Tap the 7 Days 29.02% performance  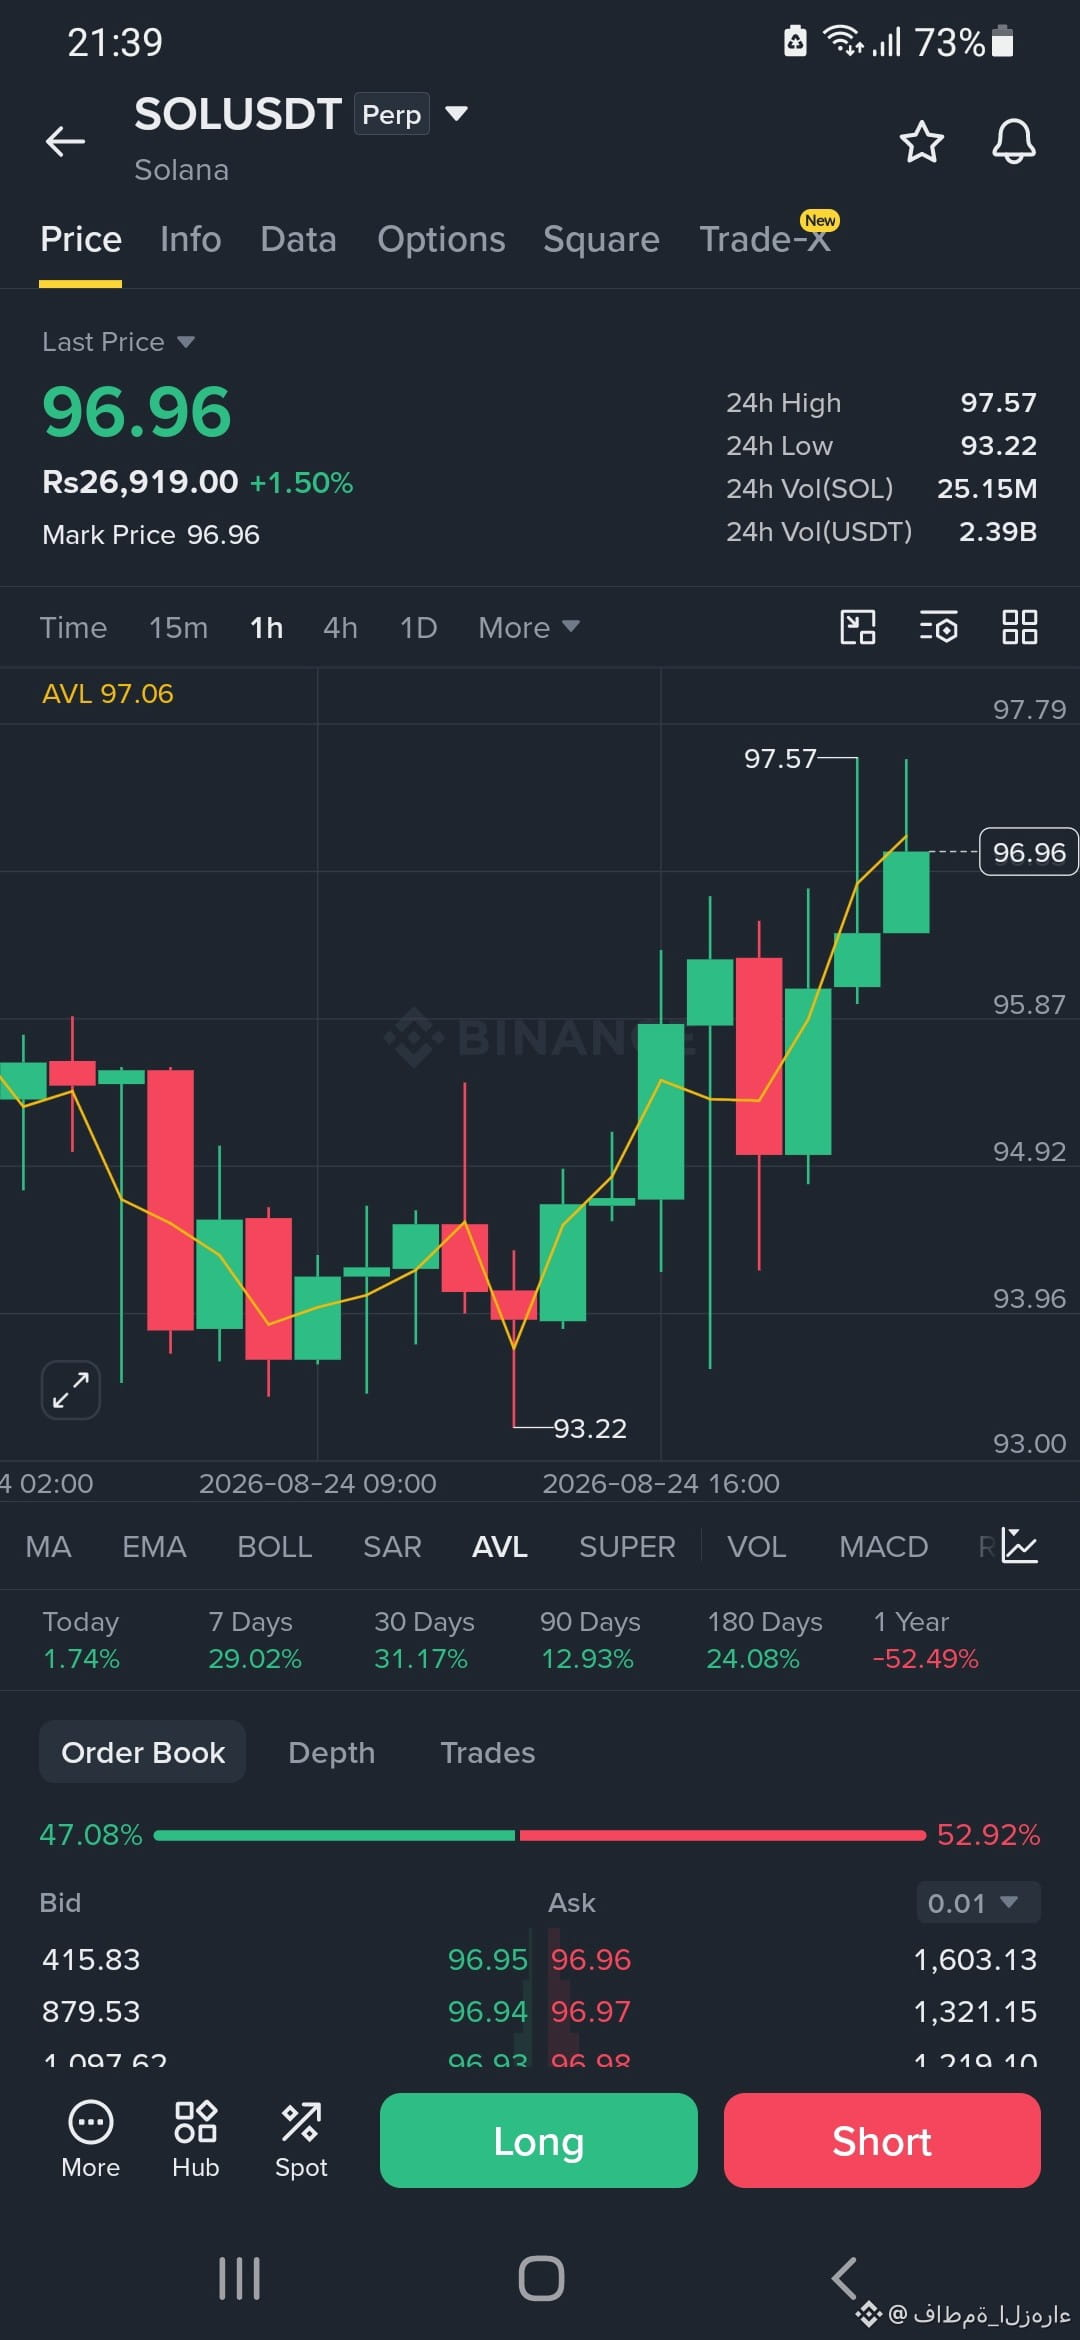pos(254,1640)
